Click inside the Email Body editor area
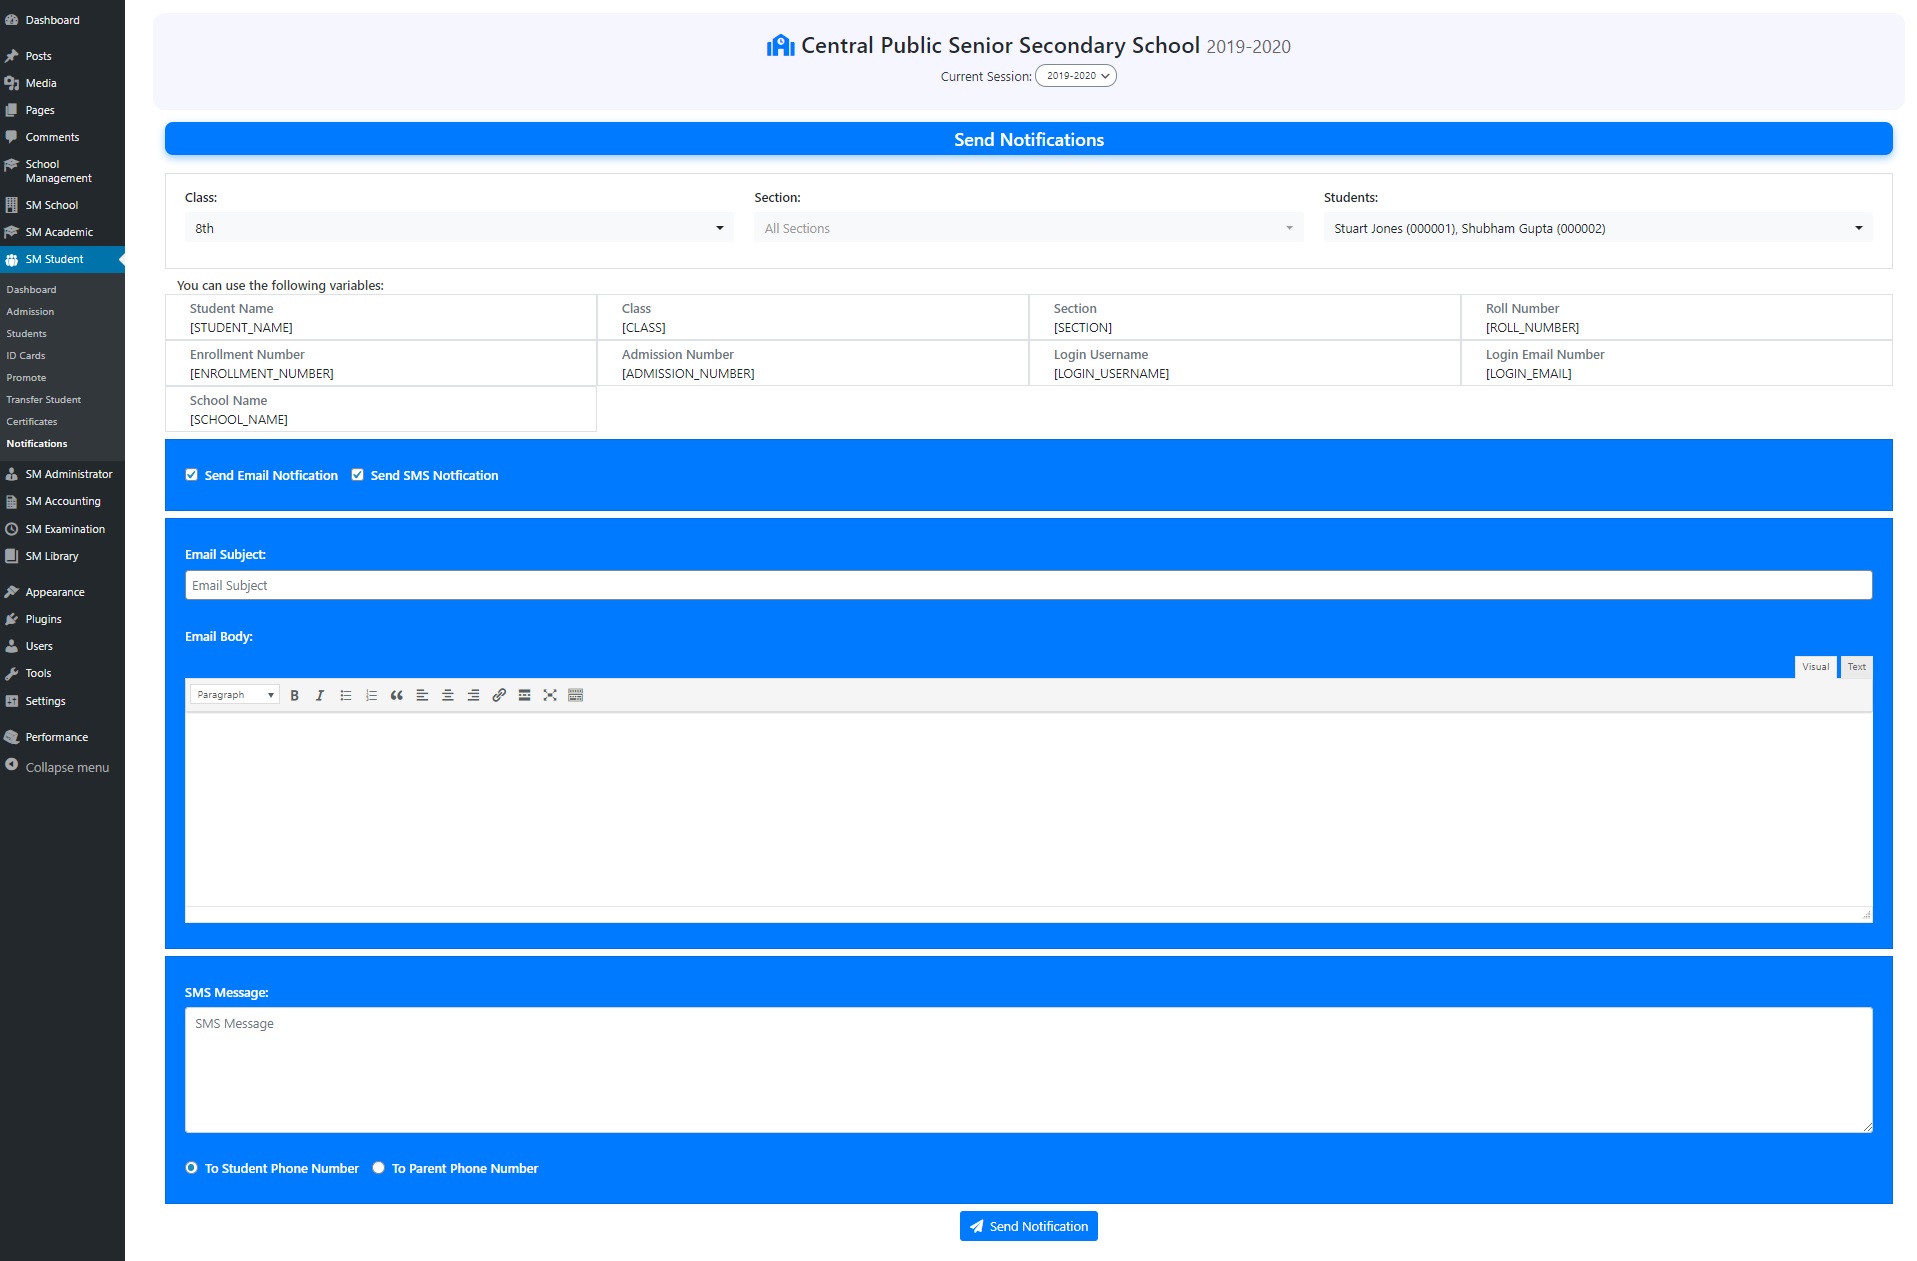Viewport: 1917px width, 1261px height. point(1028,809)
